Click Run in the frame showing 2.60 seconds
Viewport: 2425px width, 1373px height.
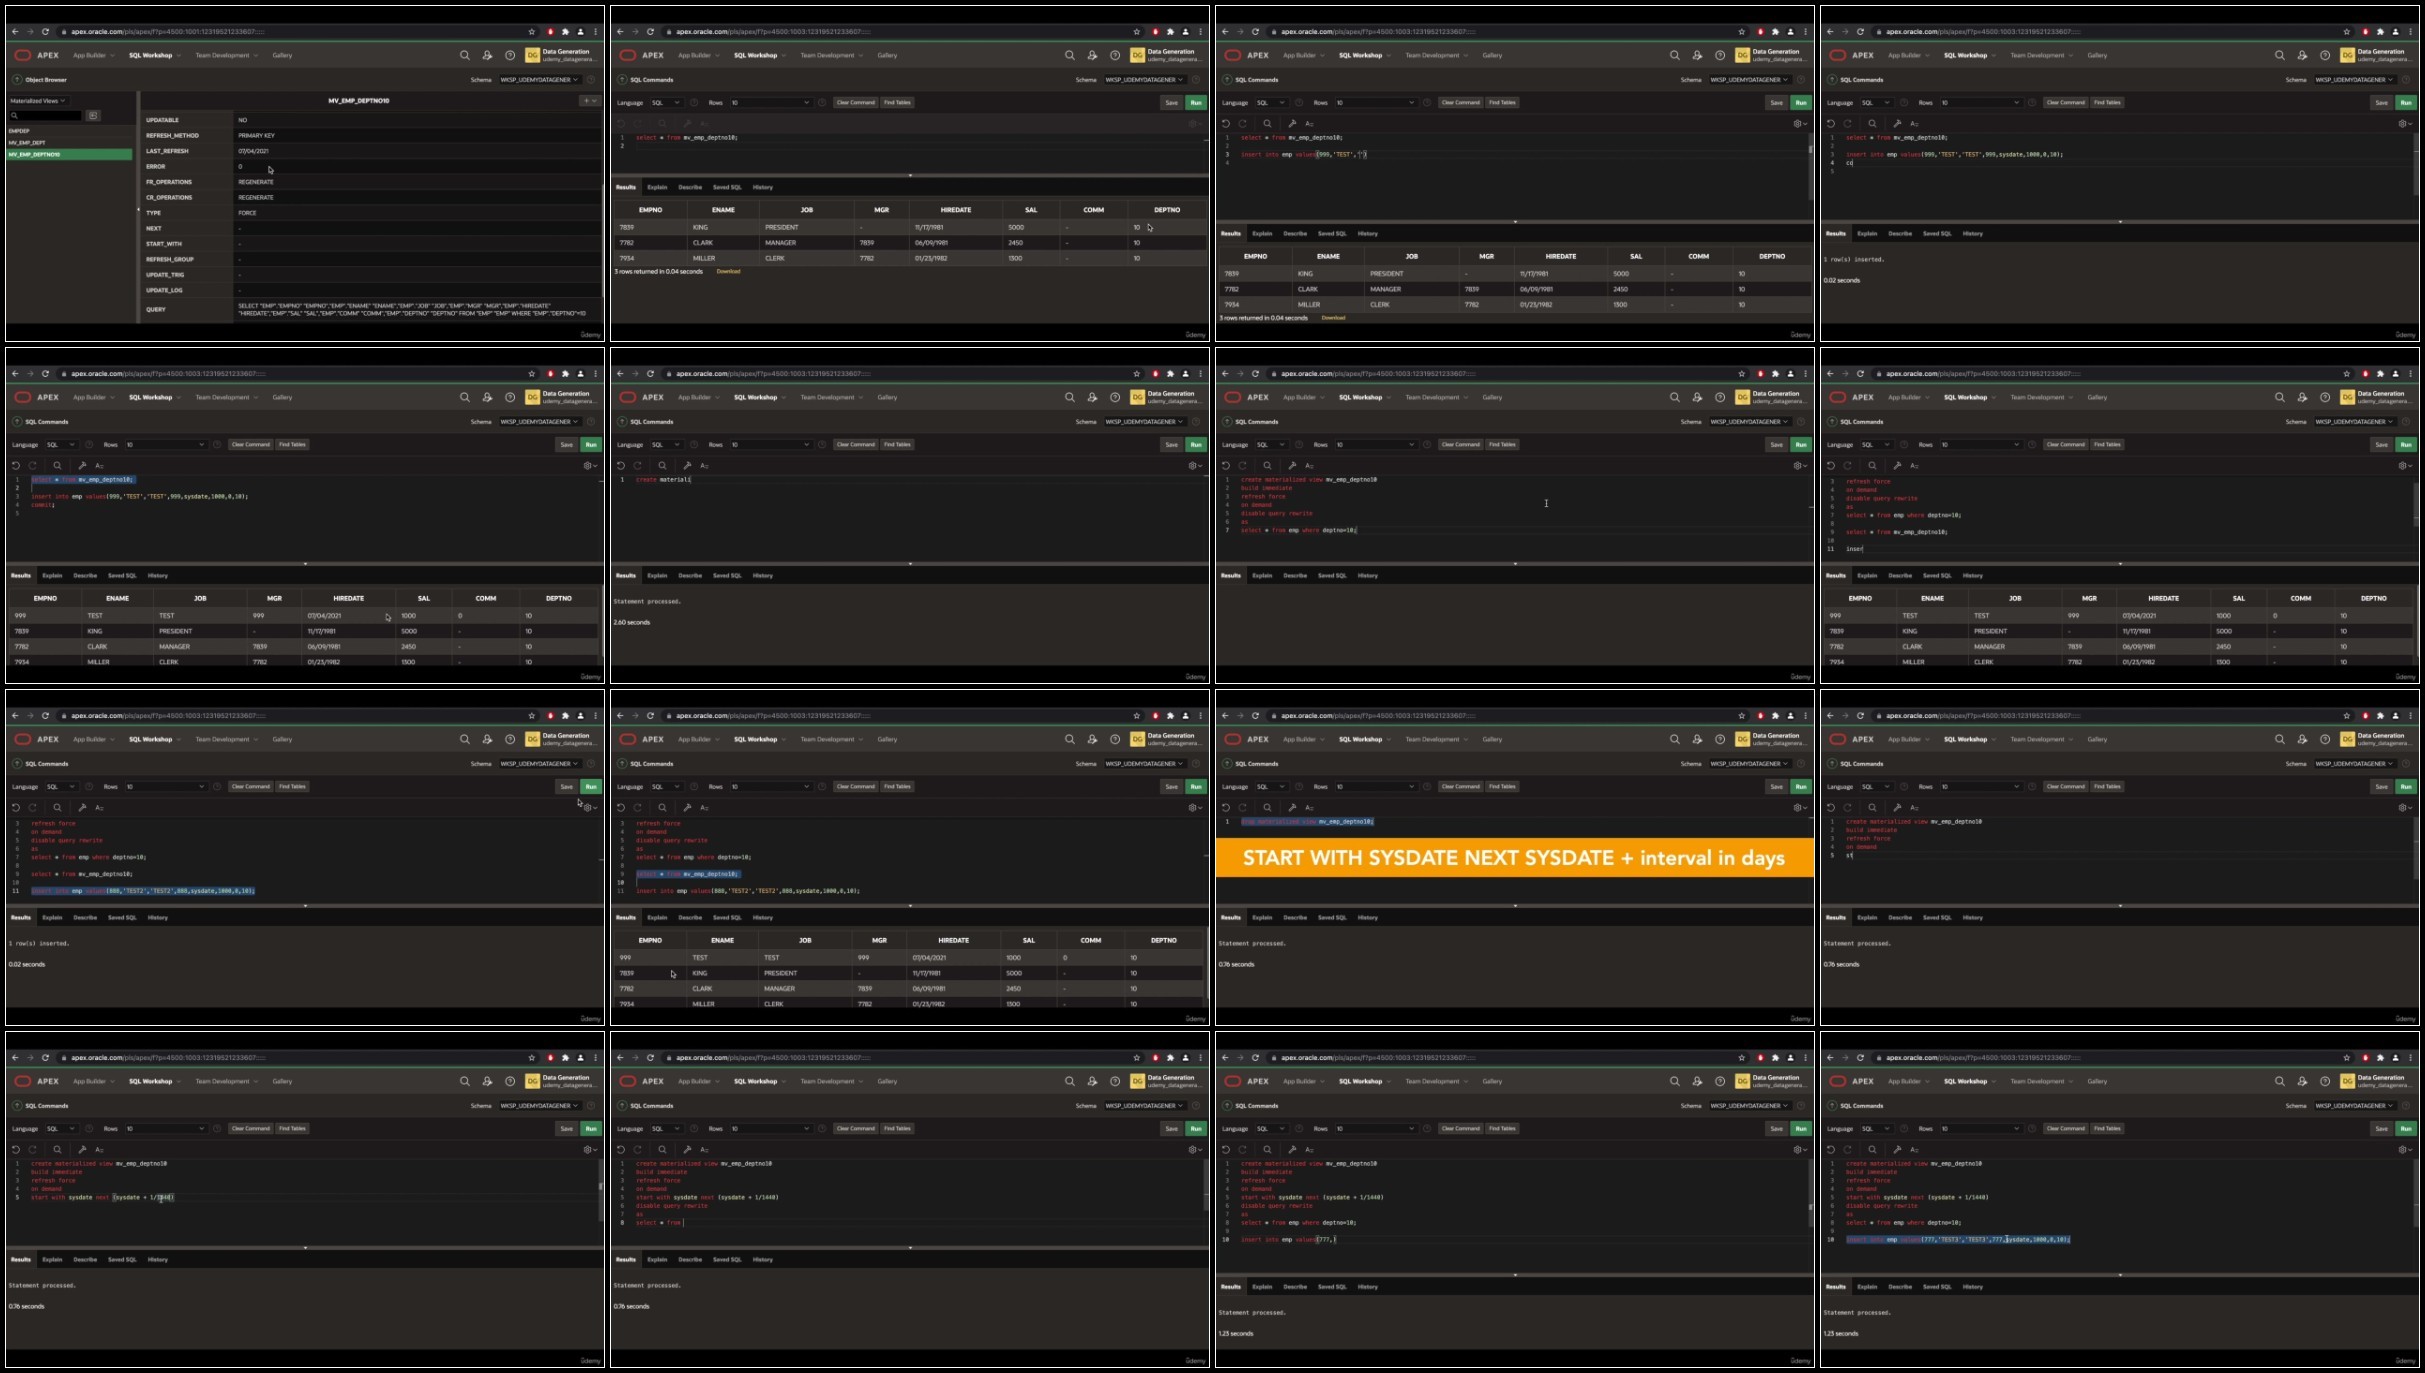[x=1196, y=444]
